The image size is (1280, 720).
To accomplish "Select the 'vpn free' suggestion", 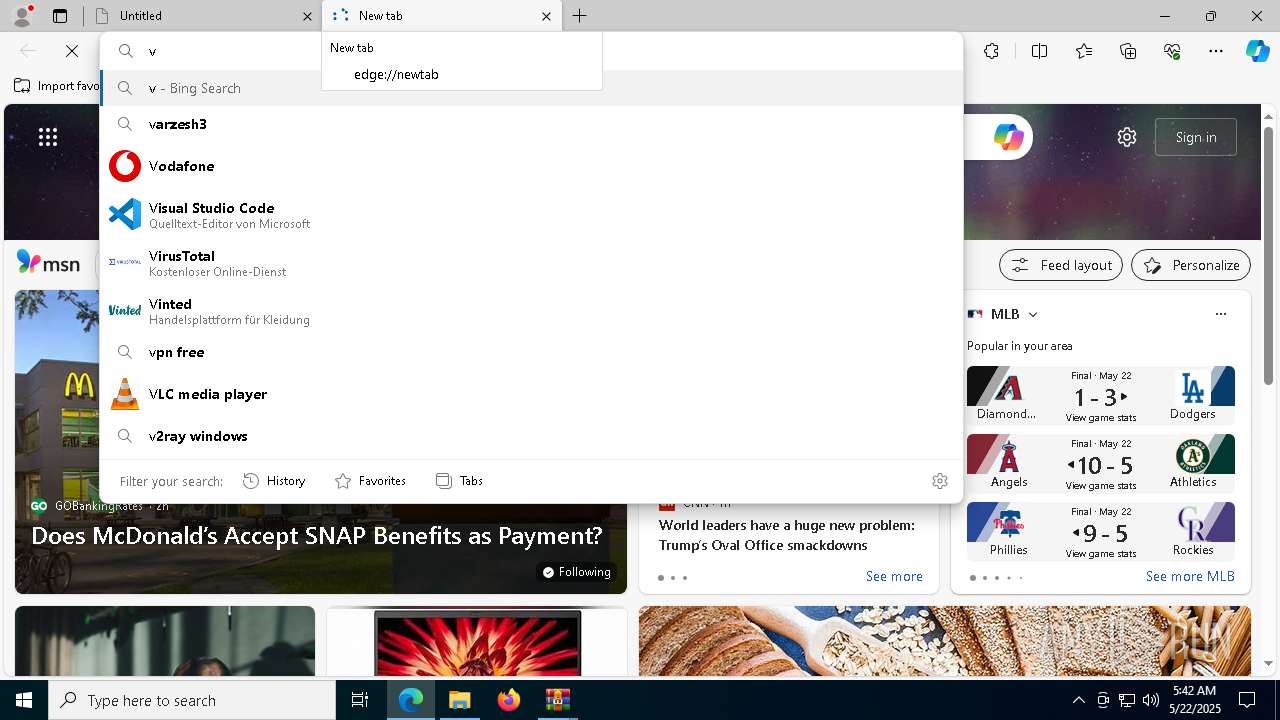I will tap(530, 352).
